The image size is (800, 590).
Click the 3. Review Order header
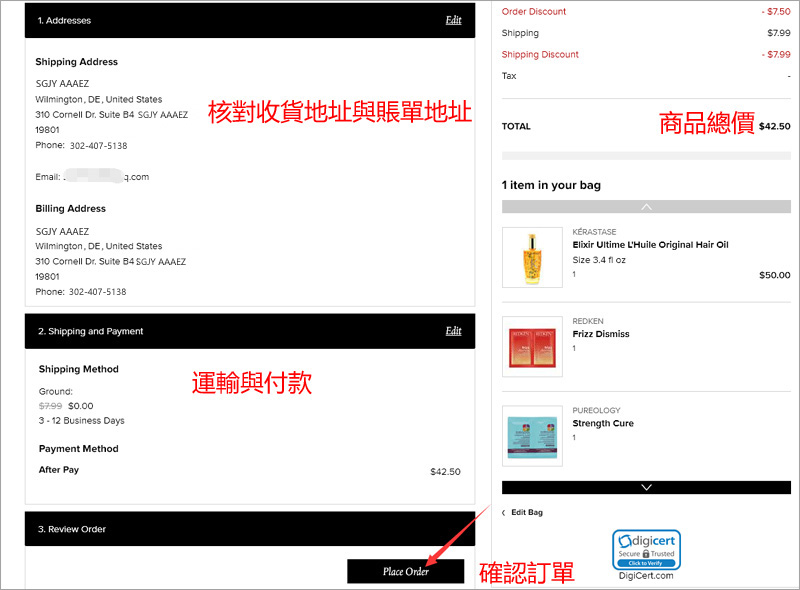click(250, 529)
